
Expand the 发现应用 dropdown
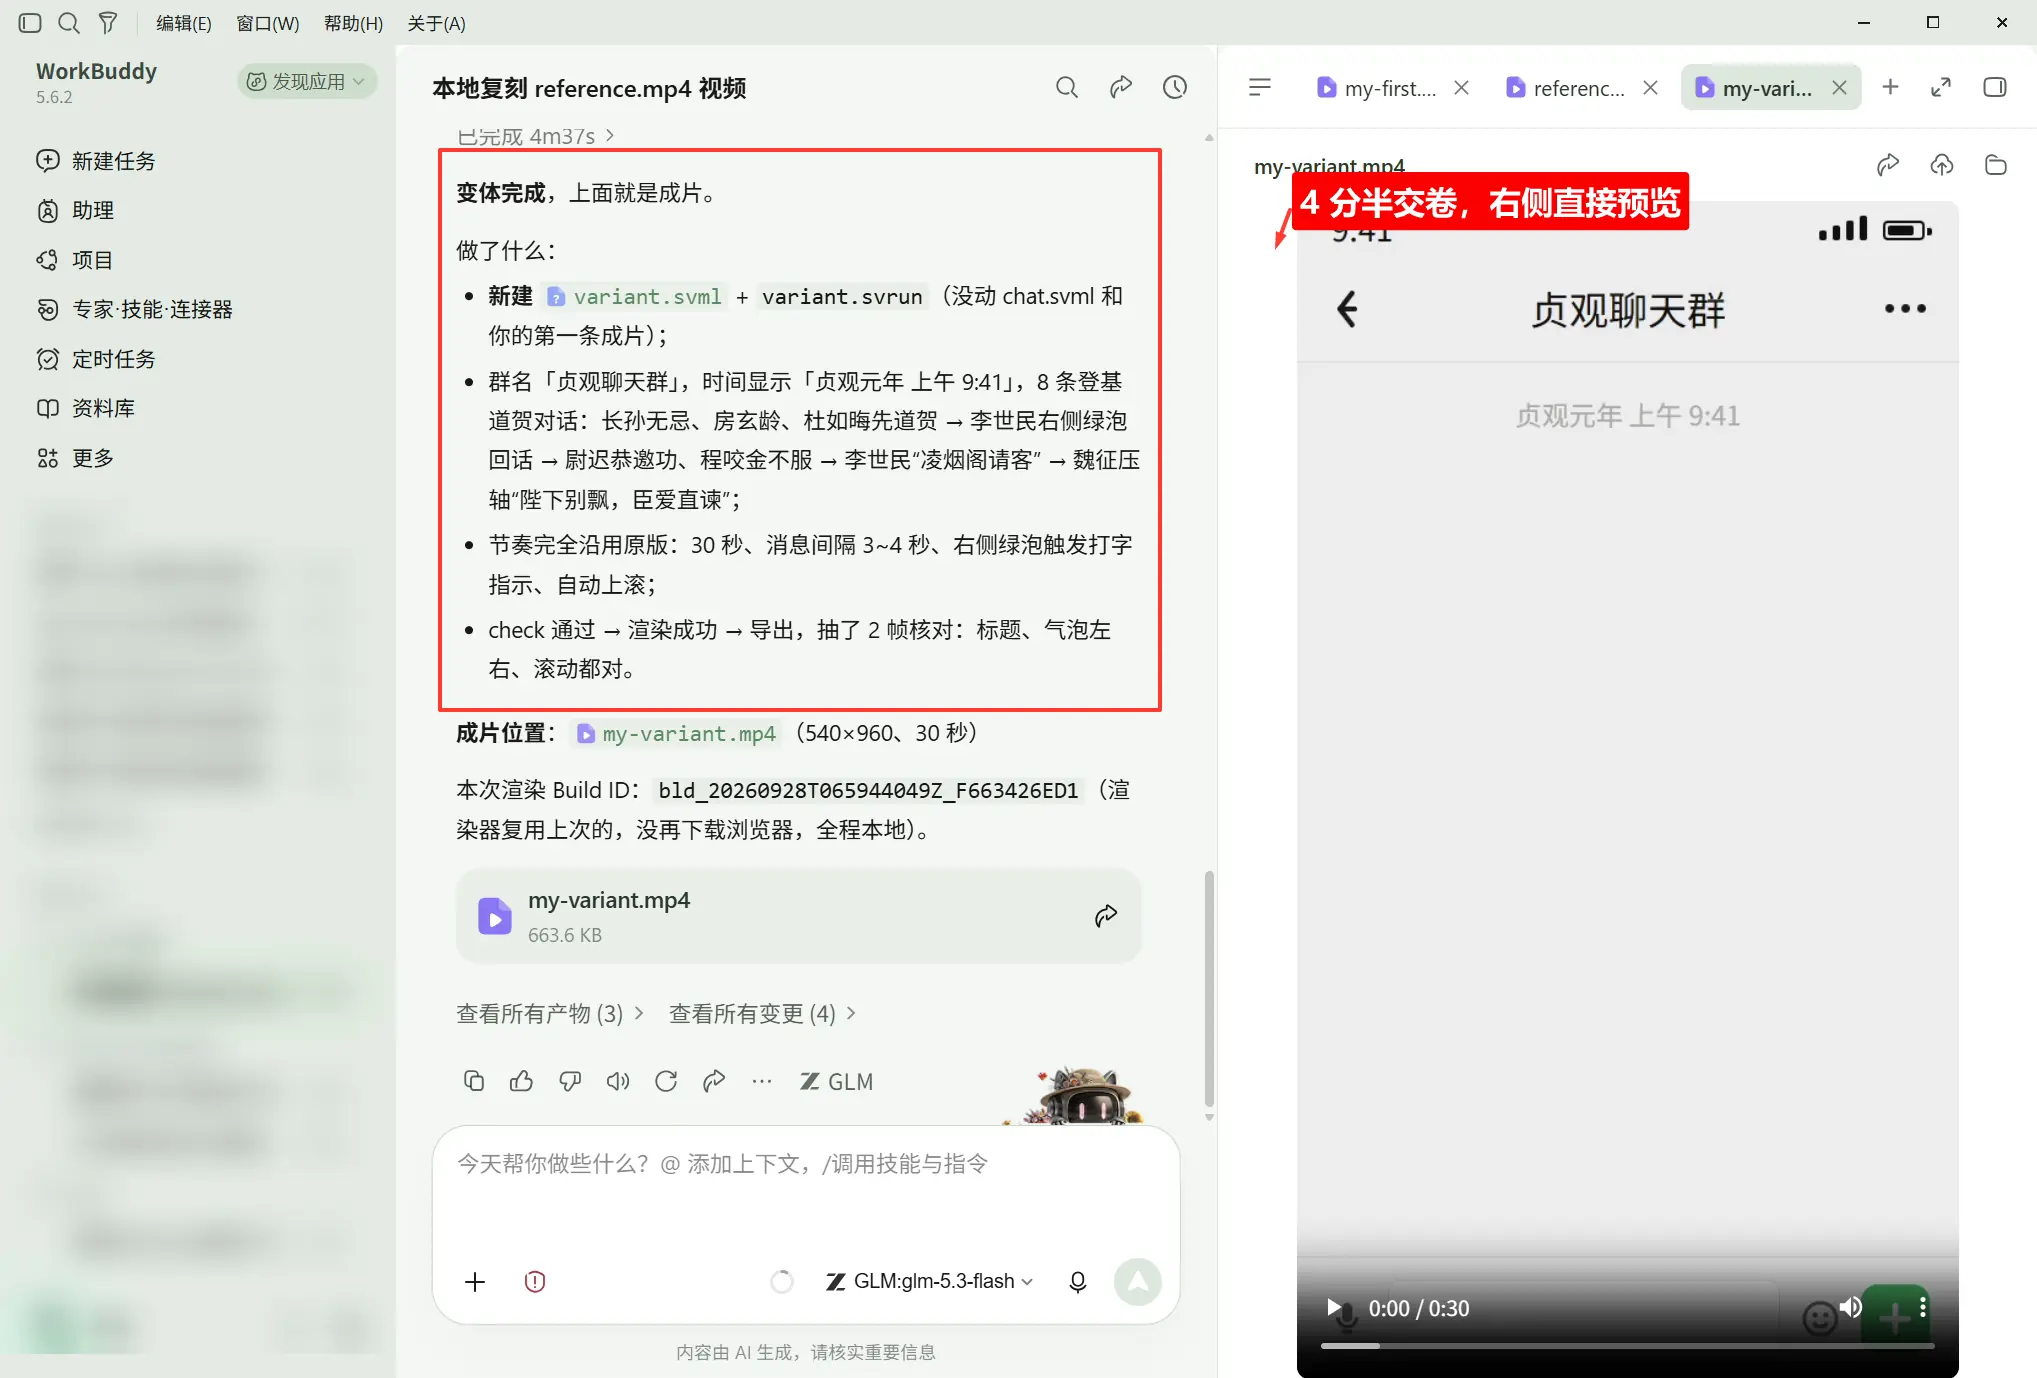coord(307,81)
